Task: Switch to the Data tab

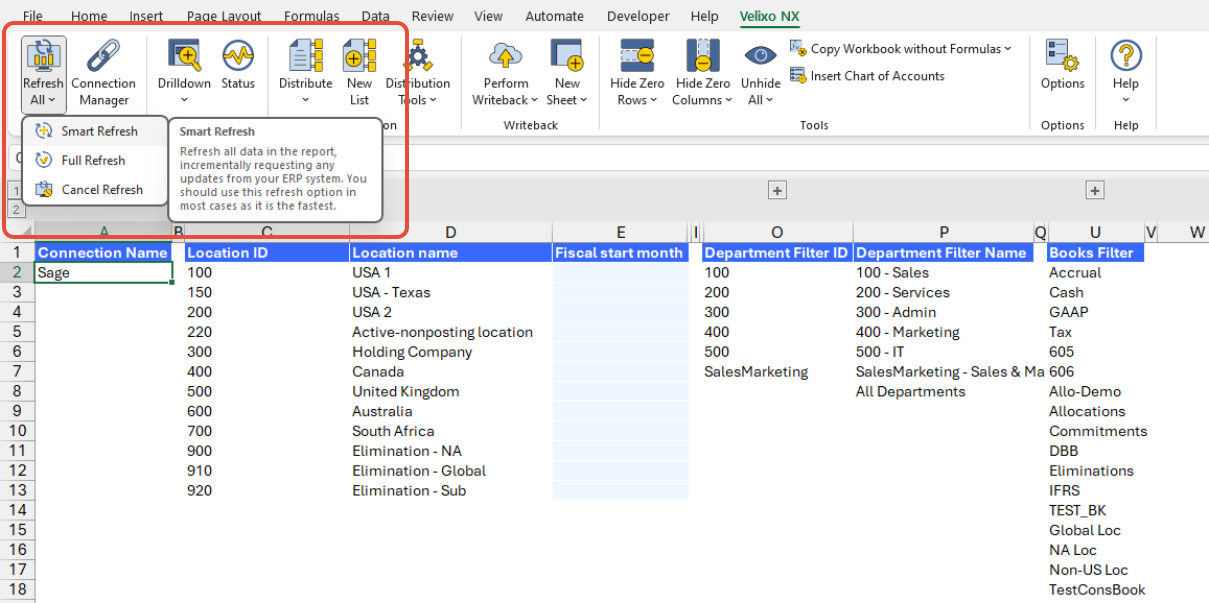Action: [376, 16]
